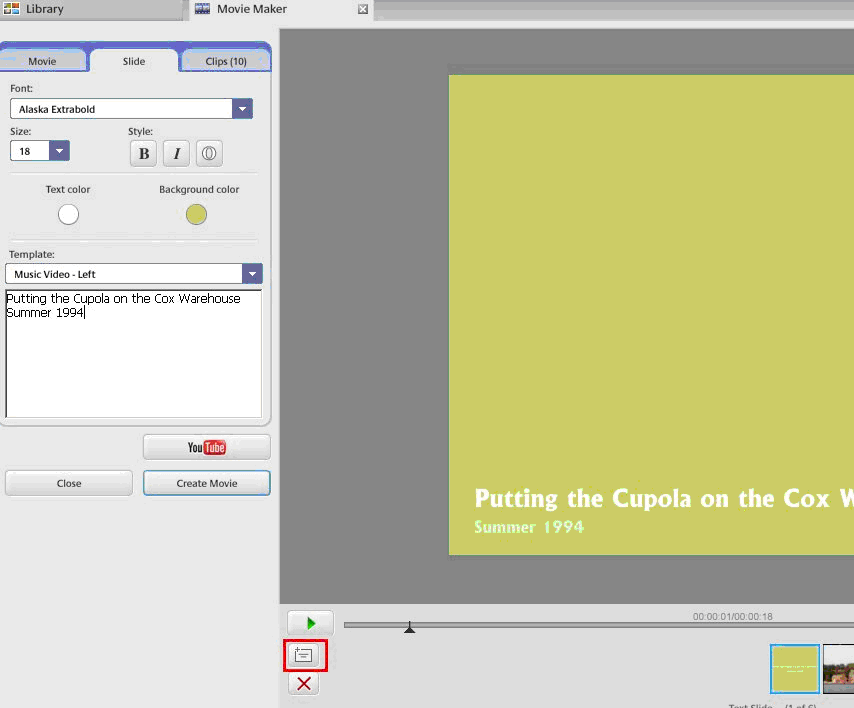854x708 pixels.
Task: Click the red X delete slide icon
Action: tap(304, 684)
